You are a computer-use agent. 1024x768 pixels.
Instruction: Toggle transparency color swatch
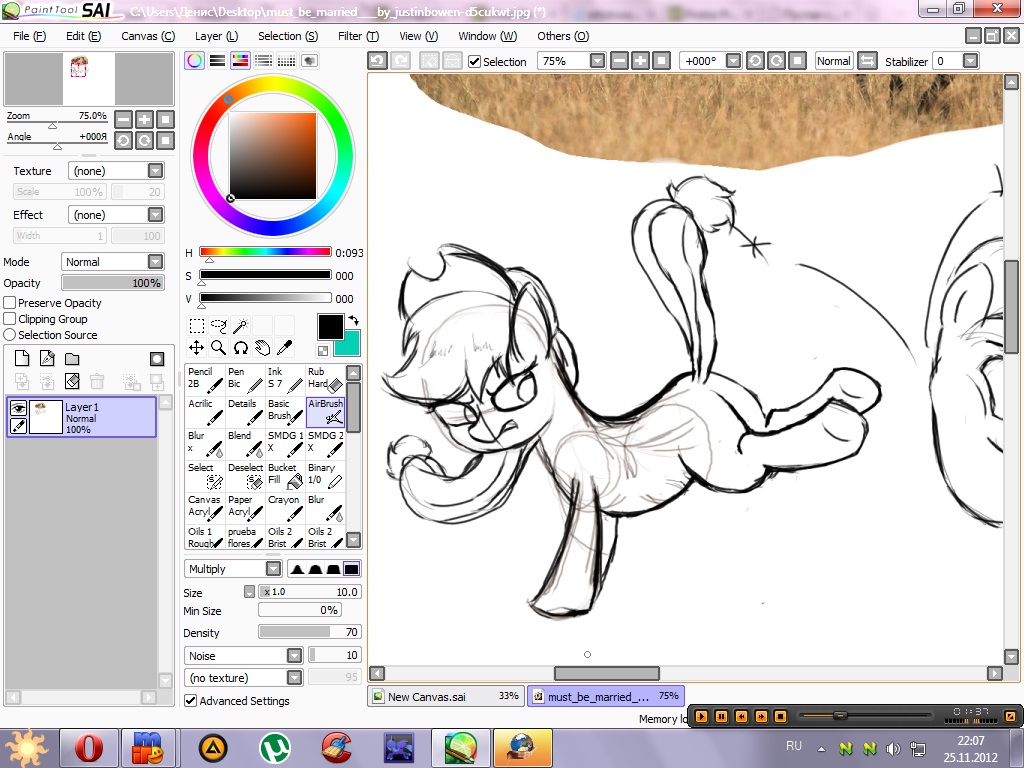(x=323, y=351)
